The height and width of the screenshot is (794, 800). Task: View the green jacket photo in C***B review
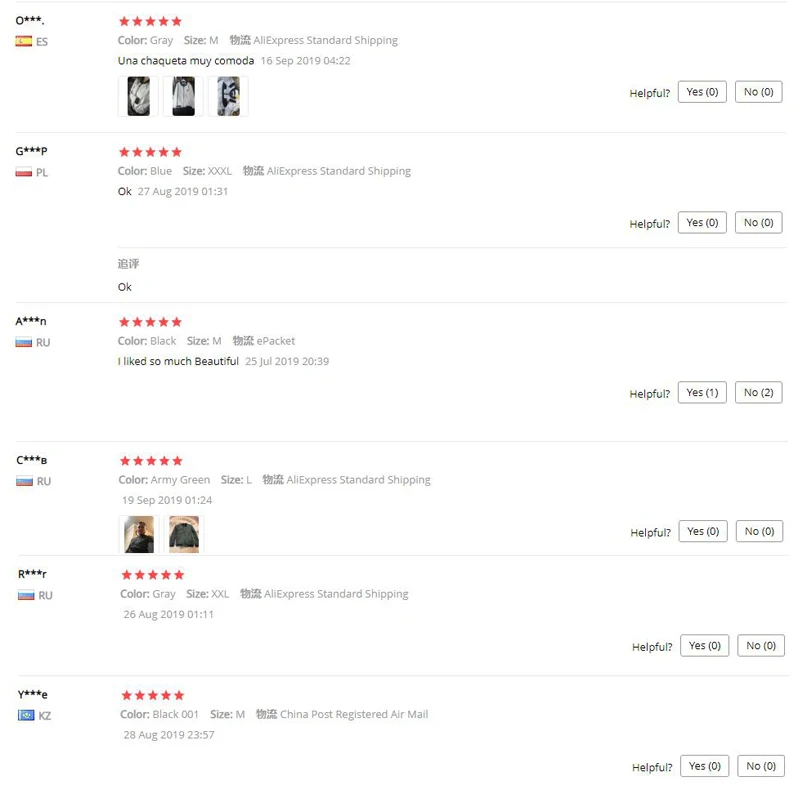tap(184, 534)
